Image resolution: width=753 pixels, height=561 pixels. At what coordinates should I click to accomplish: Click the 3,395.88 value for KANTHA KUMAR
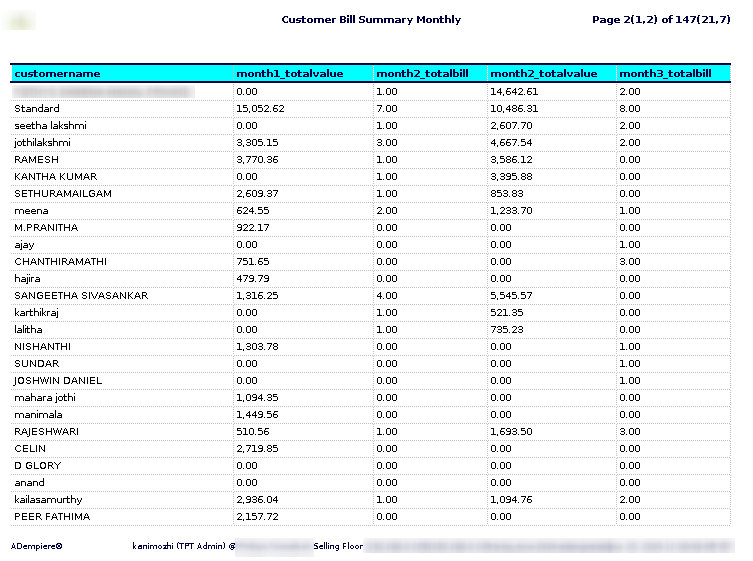(x=511, y=177)
